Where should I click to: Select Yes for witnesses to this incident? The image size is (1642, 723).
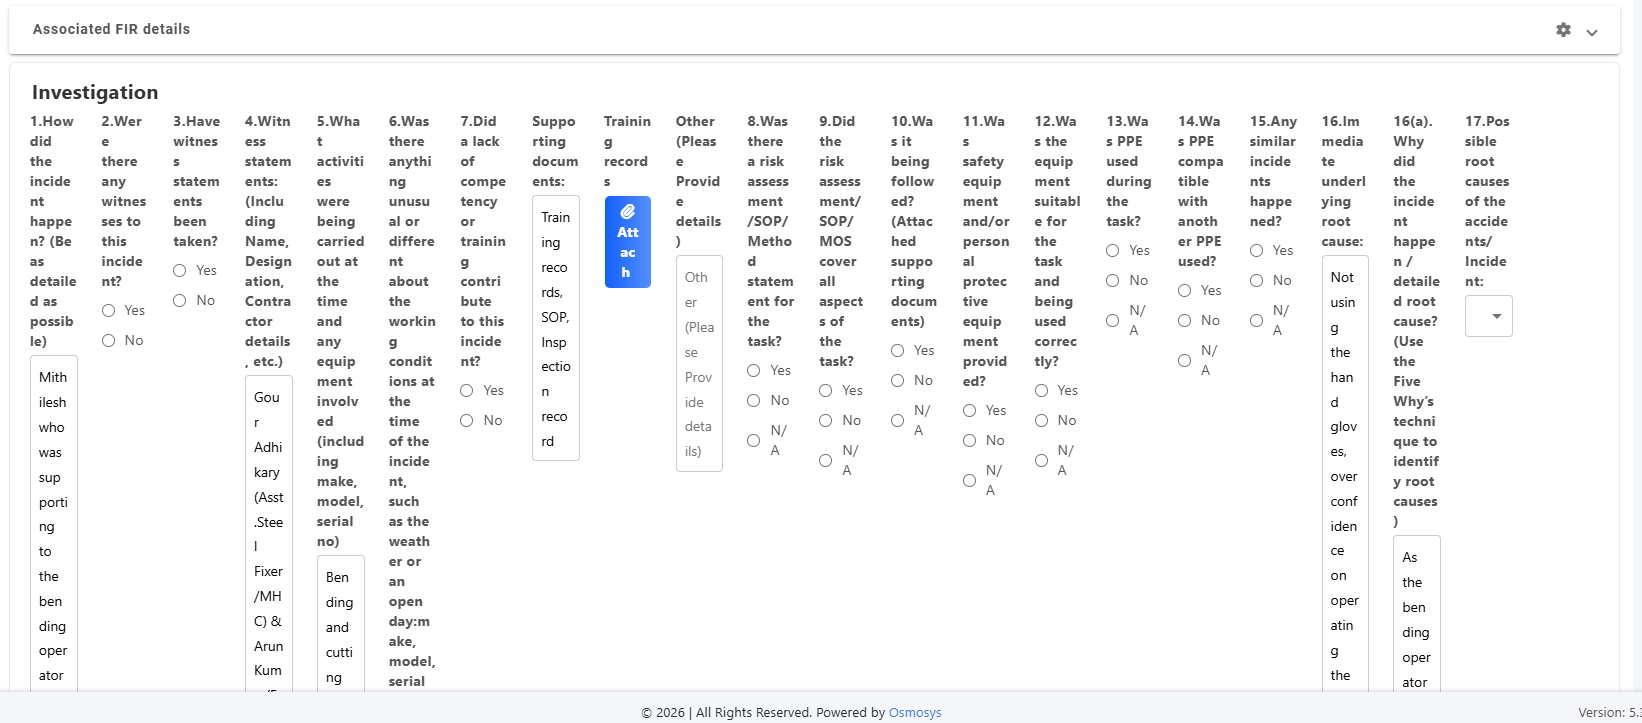(109, 311)
